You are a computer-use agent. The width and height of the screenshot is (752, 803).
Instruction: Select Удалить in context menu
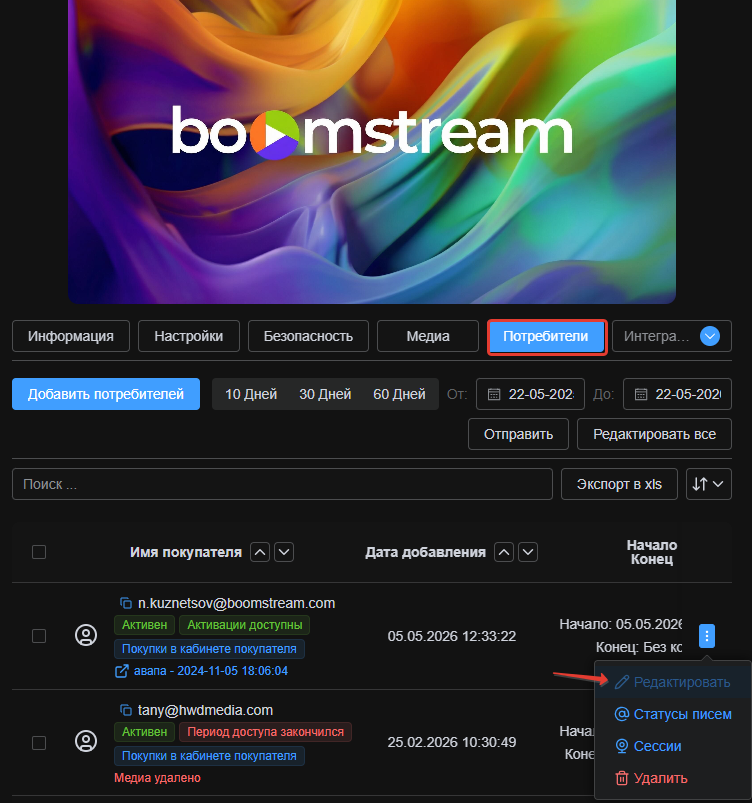[x=673, y=778]
